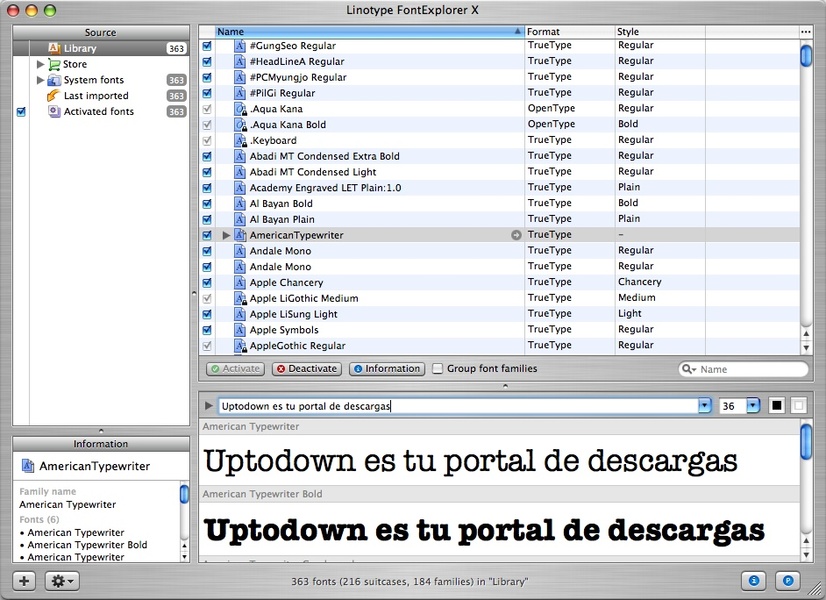
Task: Expand the AmericanTypewriter font family row
Action: (x=226, y=235)
